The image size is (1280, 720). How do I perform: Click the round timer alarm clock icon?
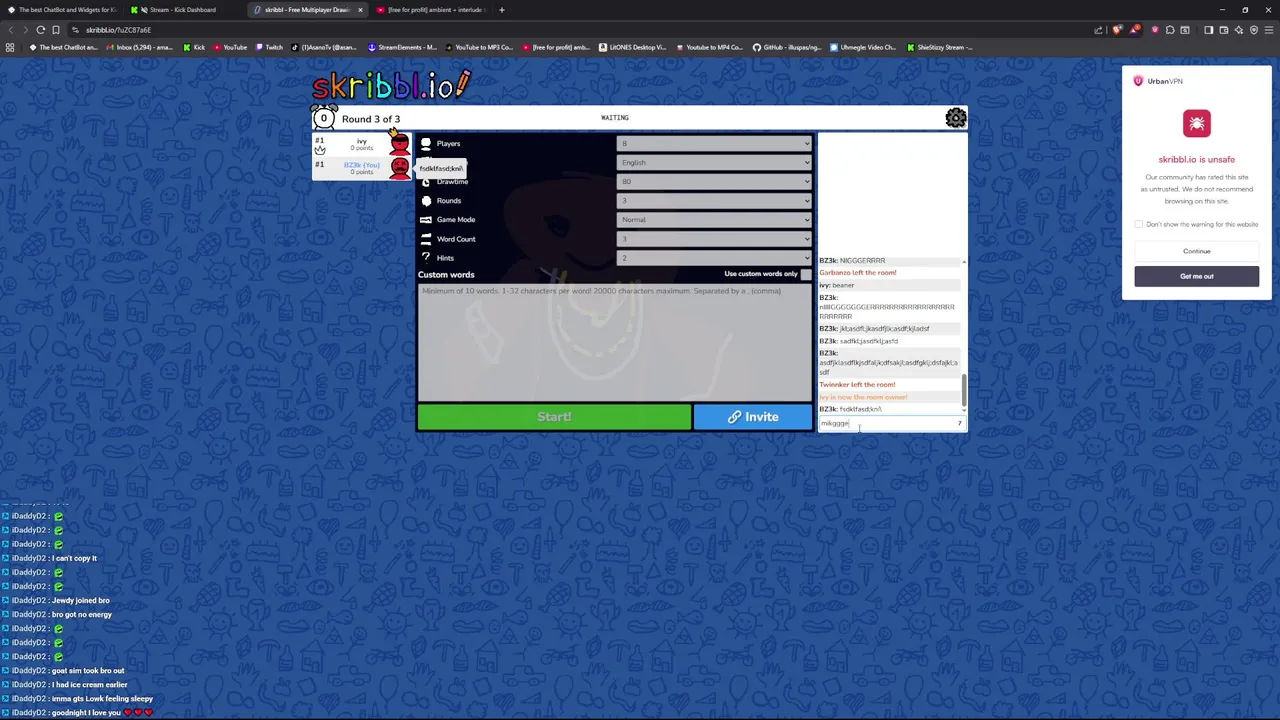323,117
